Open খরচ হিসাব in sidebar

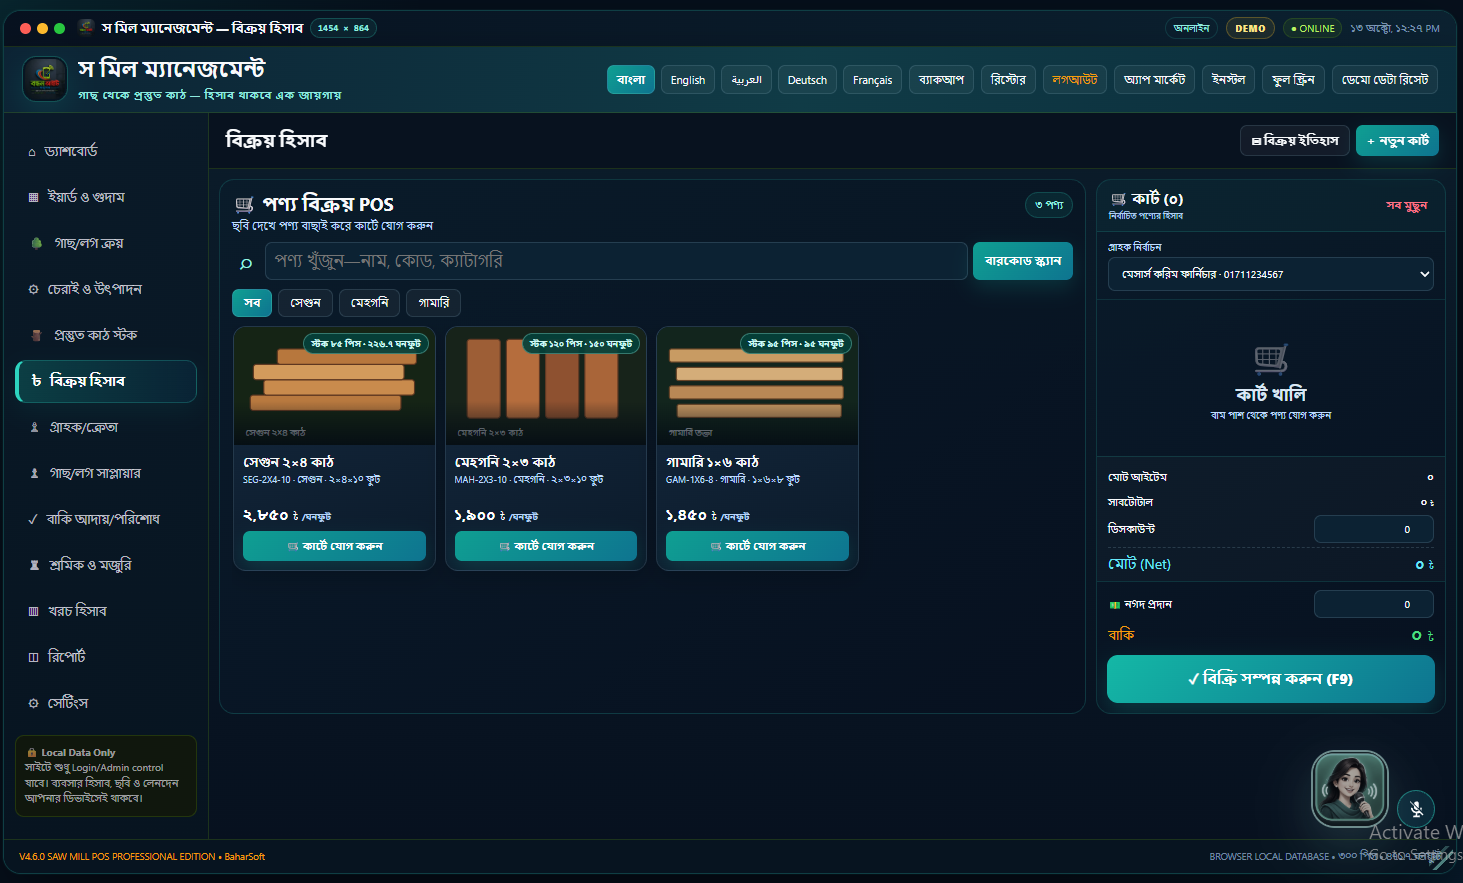[106, 611]
